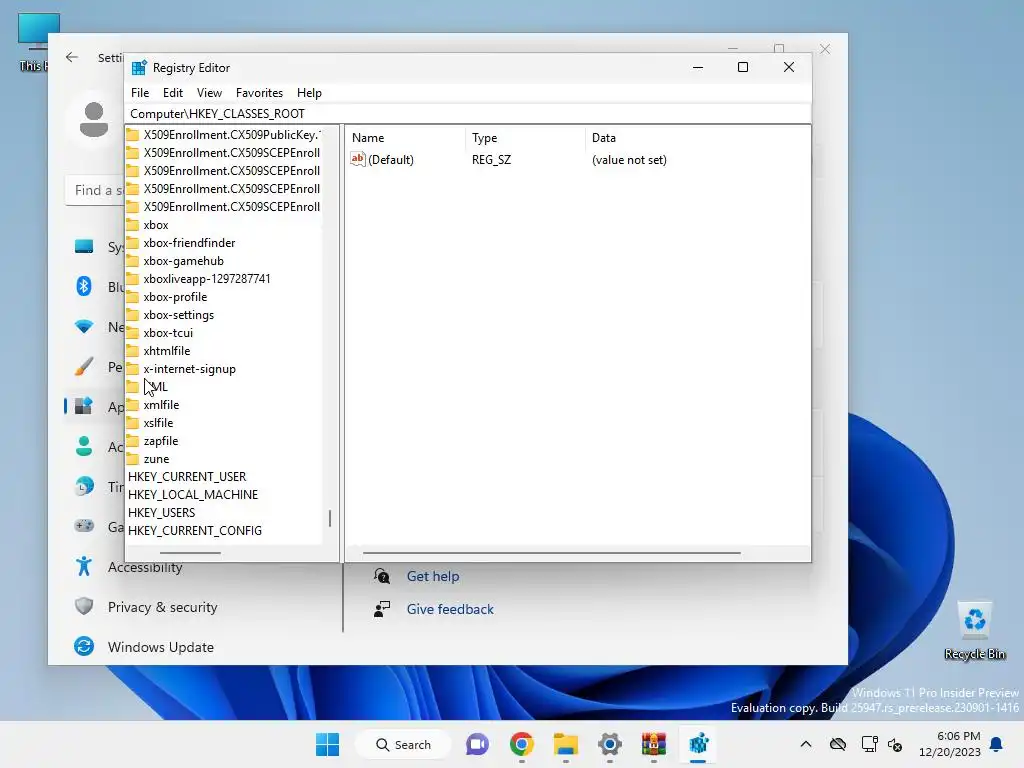Open Windows Update in Settings sidebar
Image resolution: width=1024 pixels, height=768 pixels.
[161, 647]
